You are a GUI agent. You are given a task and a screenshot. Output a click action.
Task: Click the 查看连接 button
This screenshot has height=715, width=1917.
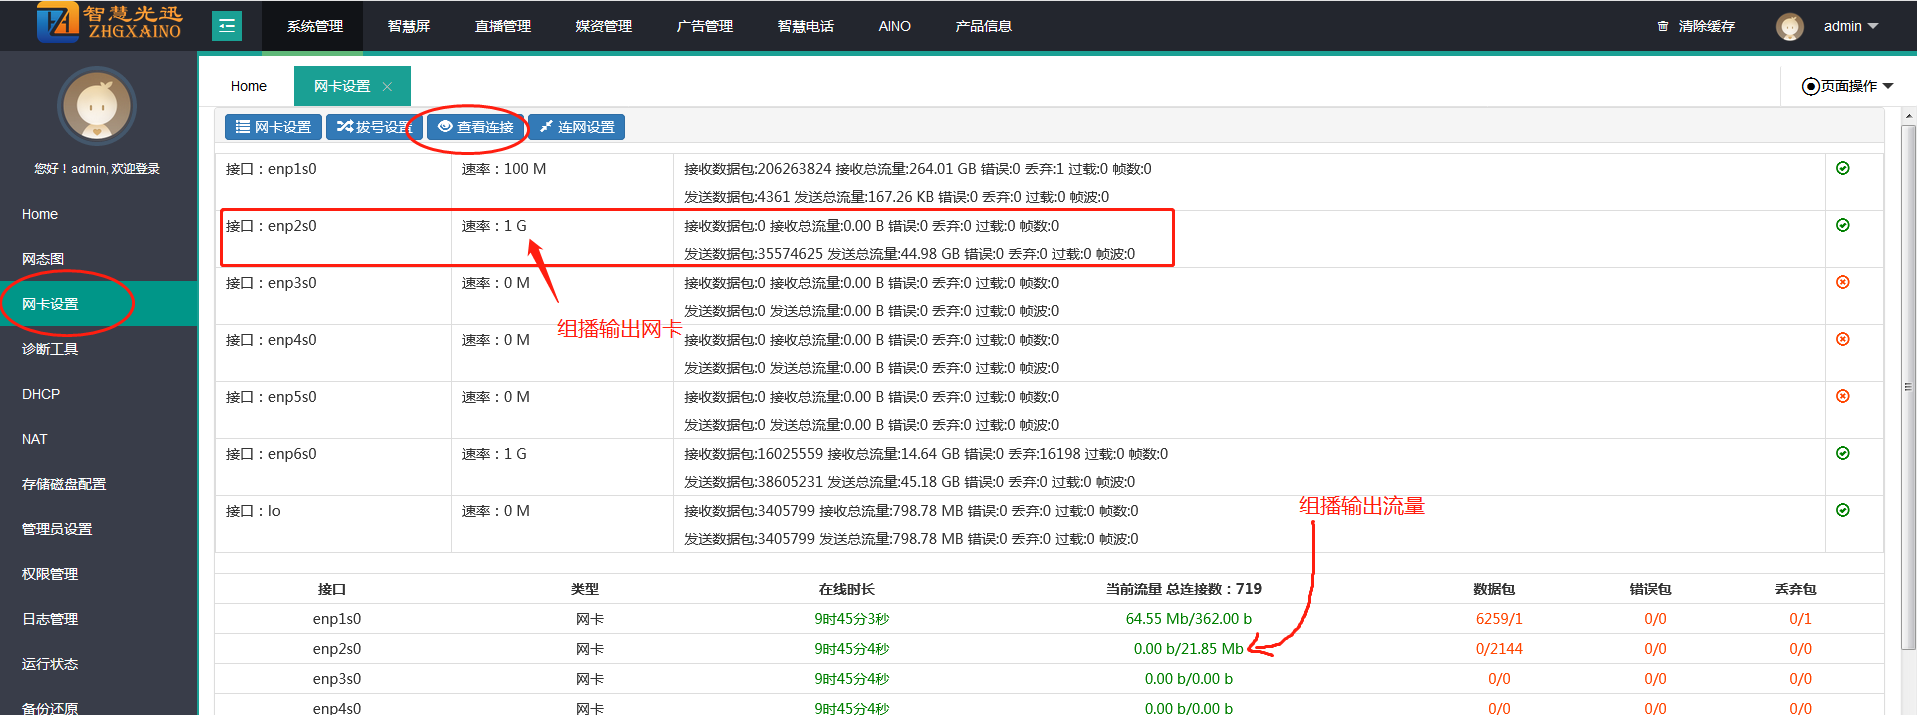pos(476,127)
